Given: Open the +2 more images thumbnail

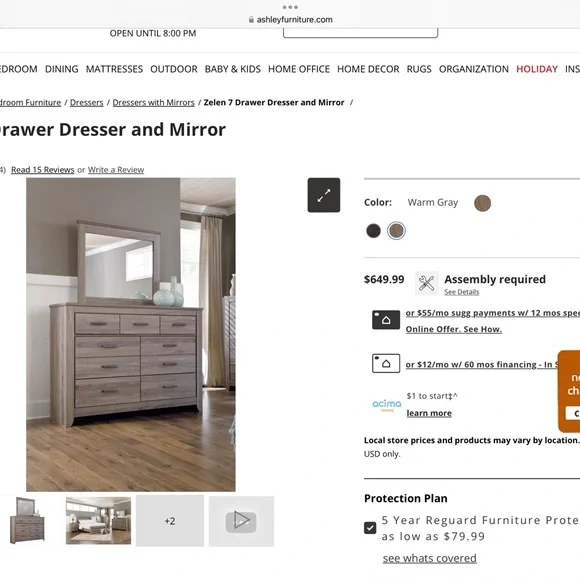Looking at the screenshot, I should pos(170,521).
